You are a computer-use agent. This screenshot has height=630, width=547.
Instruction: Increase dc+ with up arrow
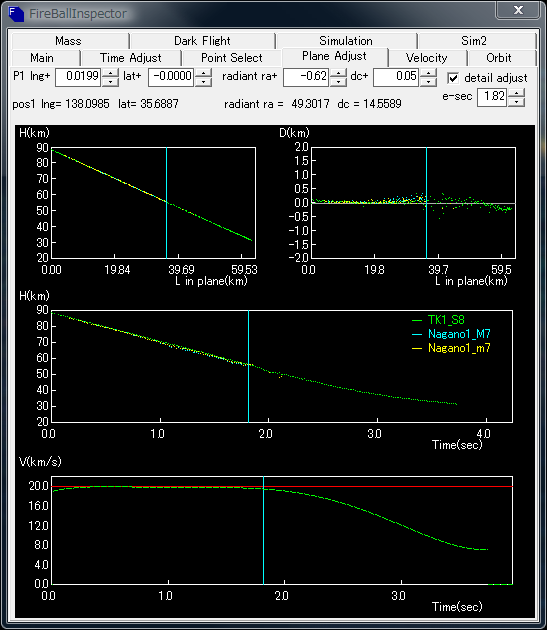tap(428, 73)
